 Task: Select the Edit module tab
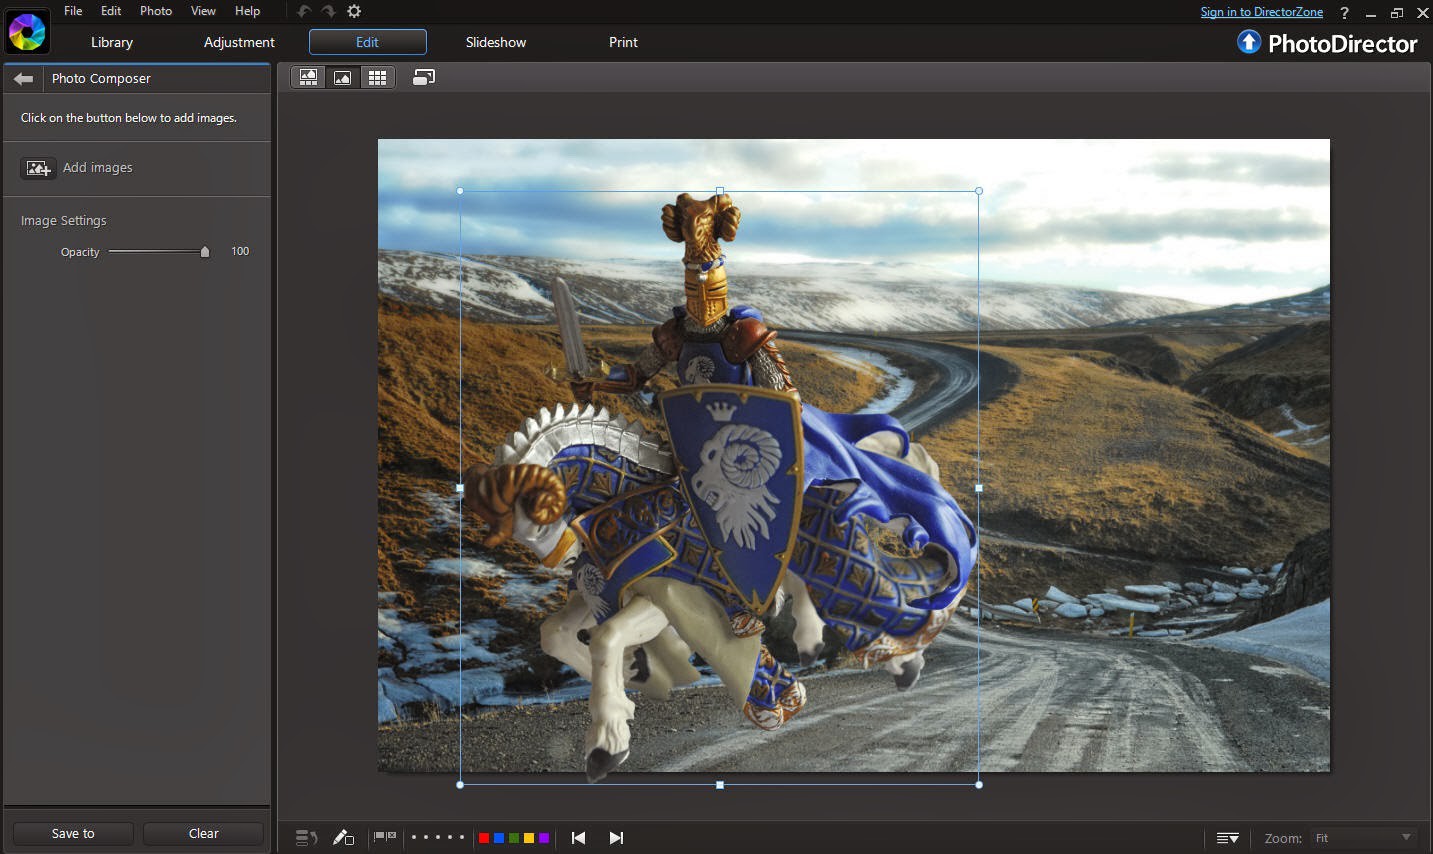(x=368, y=42)
